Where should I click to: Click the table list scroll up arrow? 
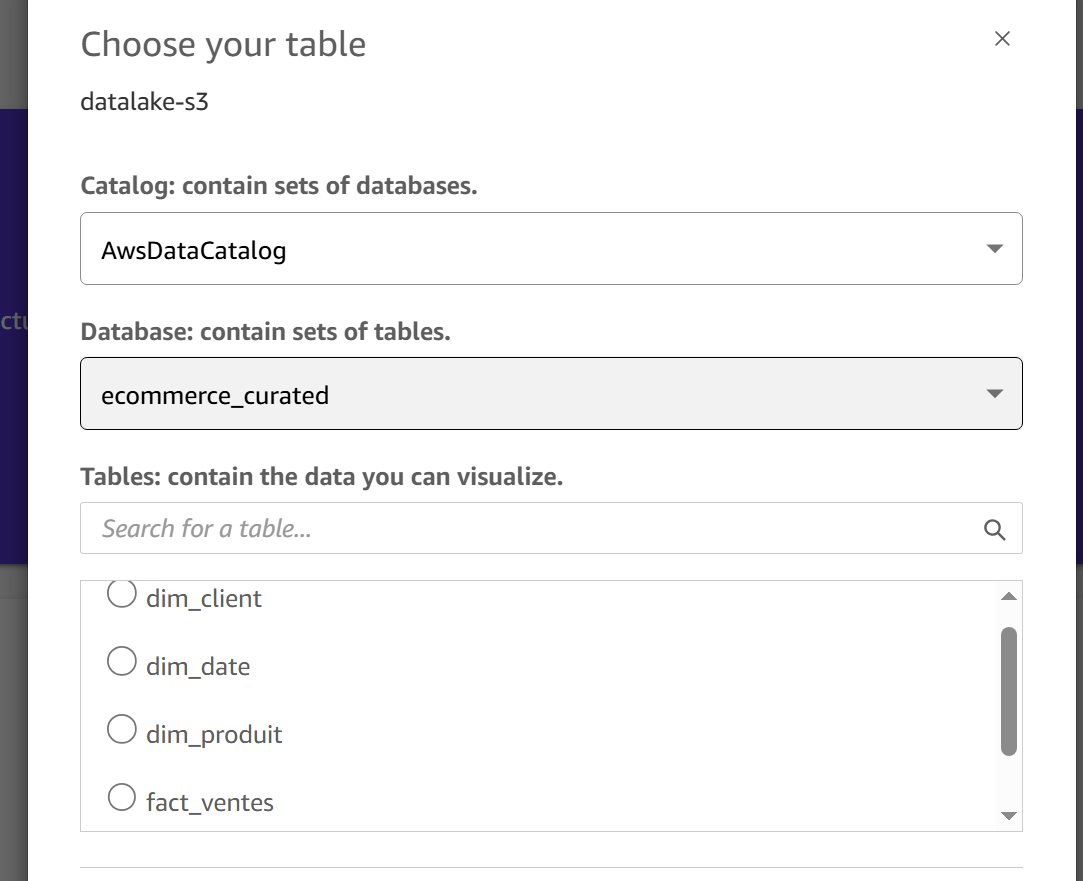(1008, 597)
